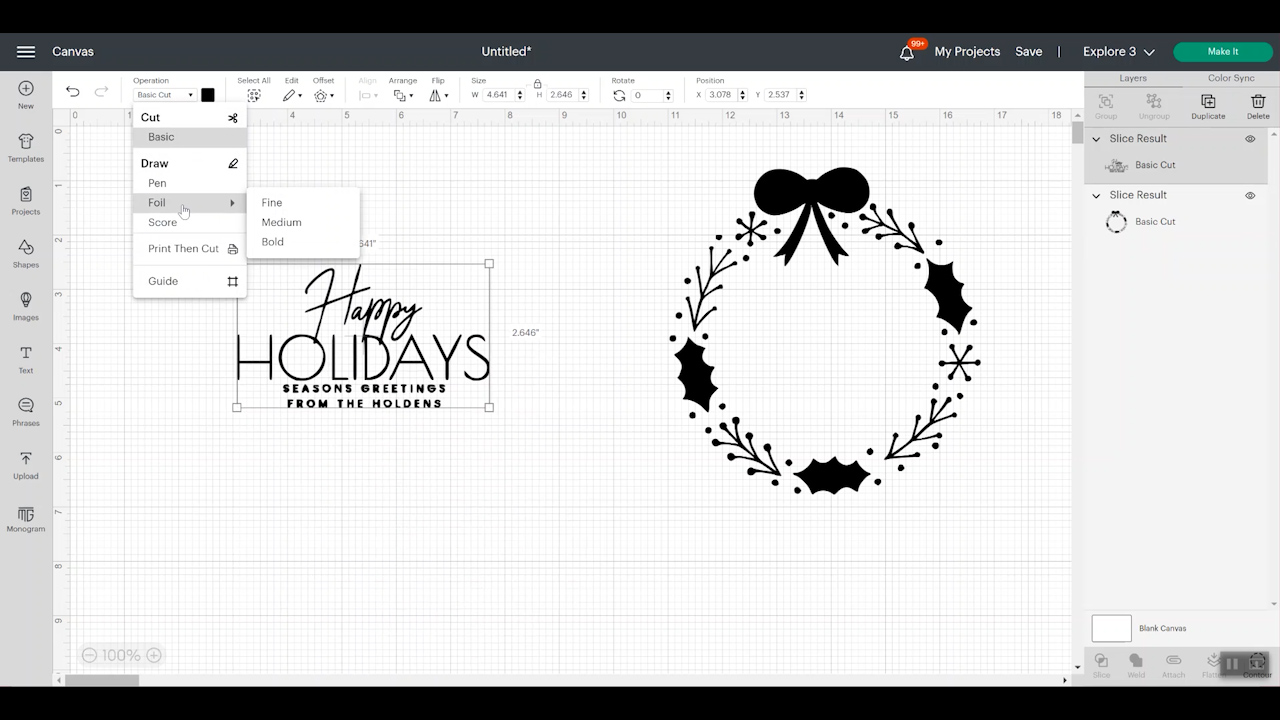Click the horizontal canvas scrollbar
The width and height of the screenshot is (1280, 720).
(x=104, y=680)
